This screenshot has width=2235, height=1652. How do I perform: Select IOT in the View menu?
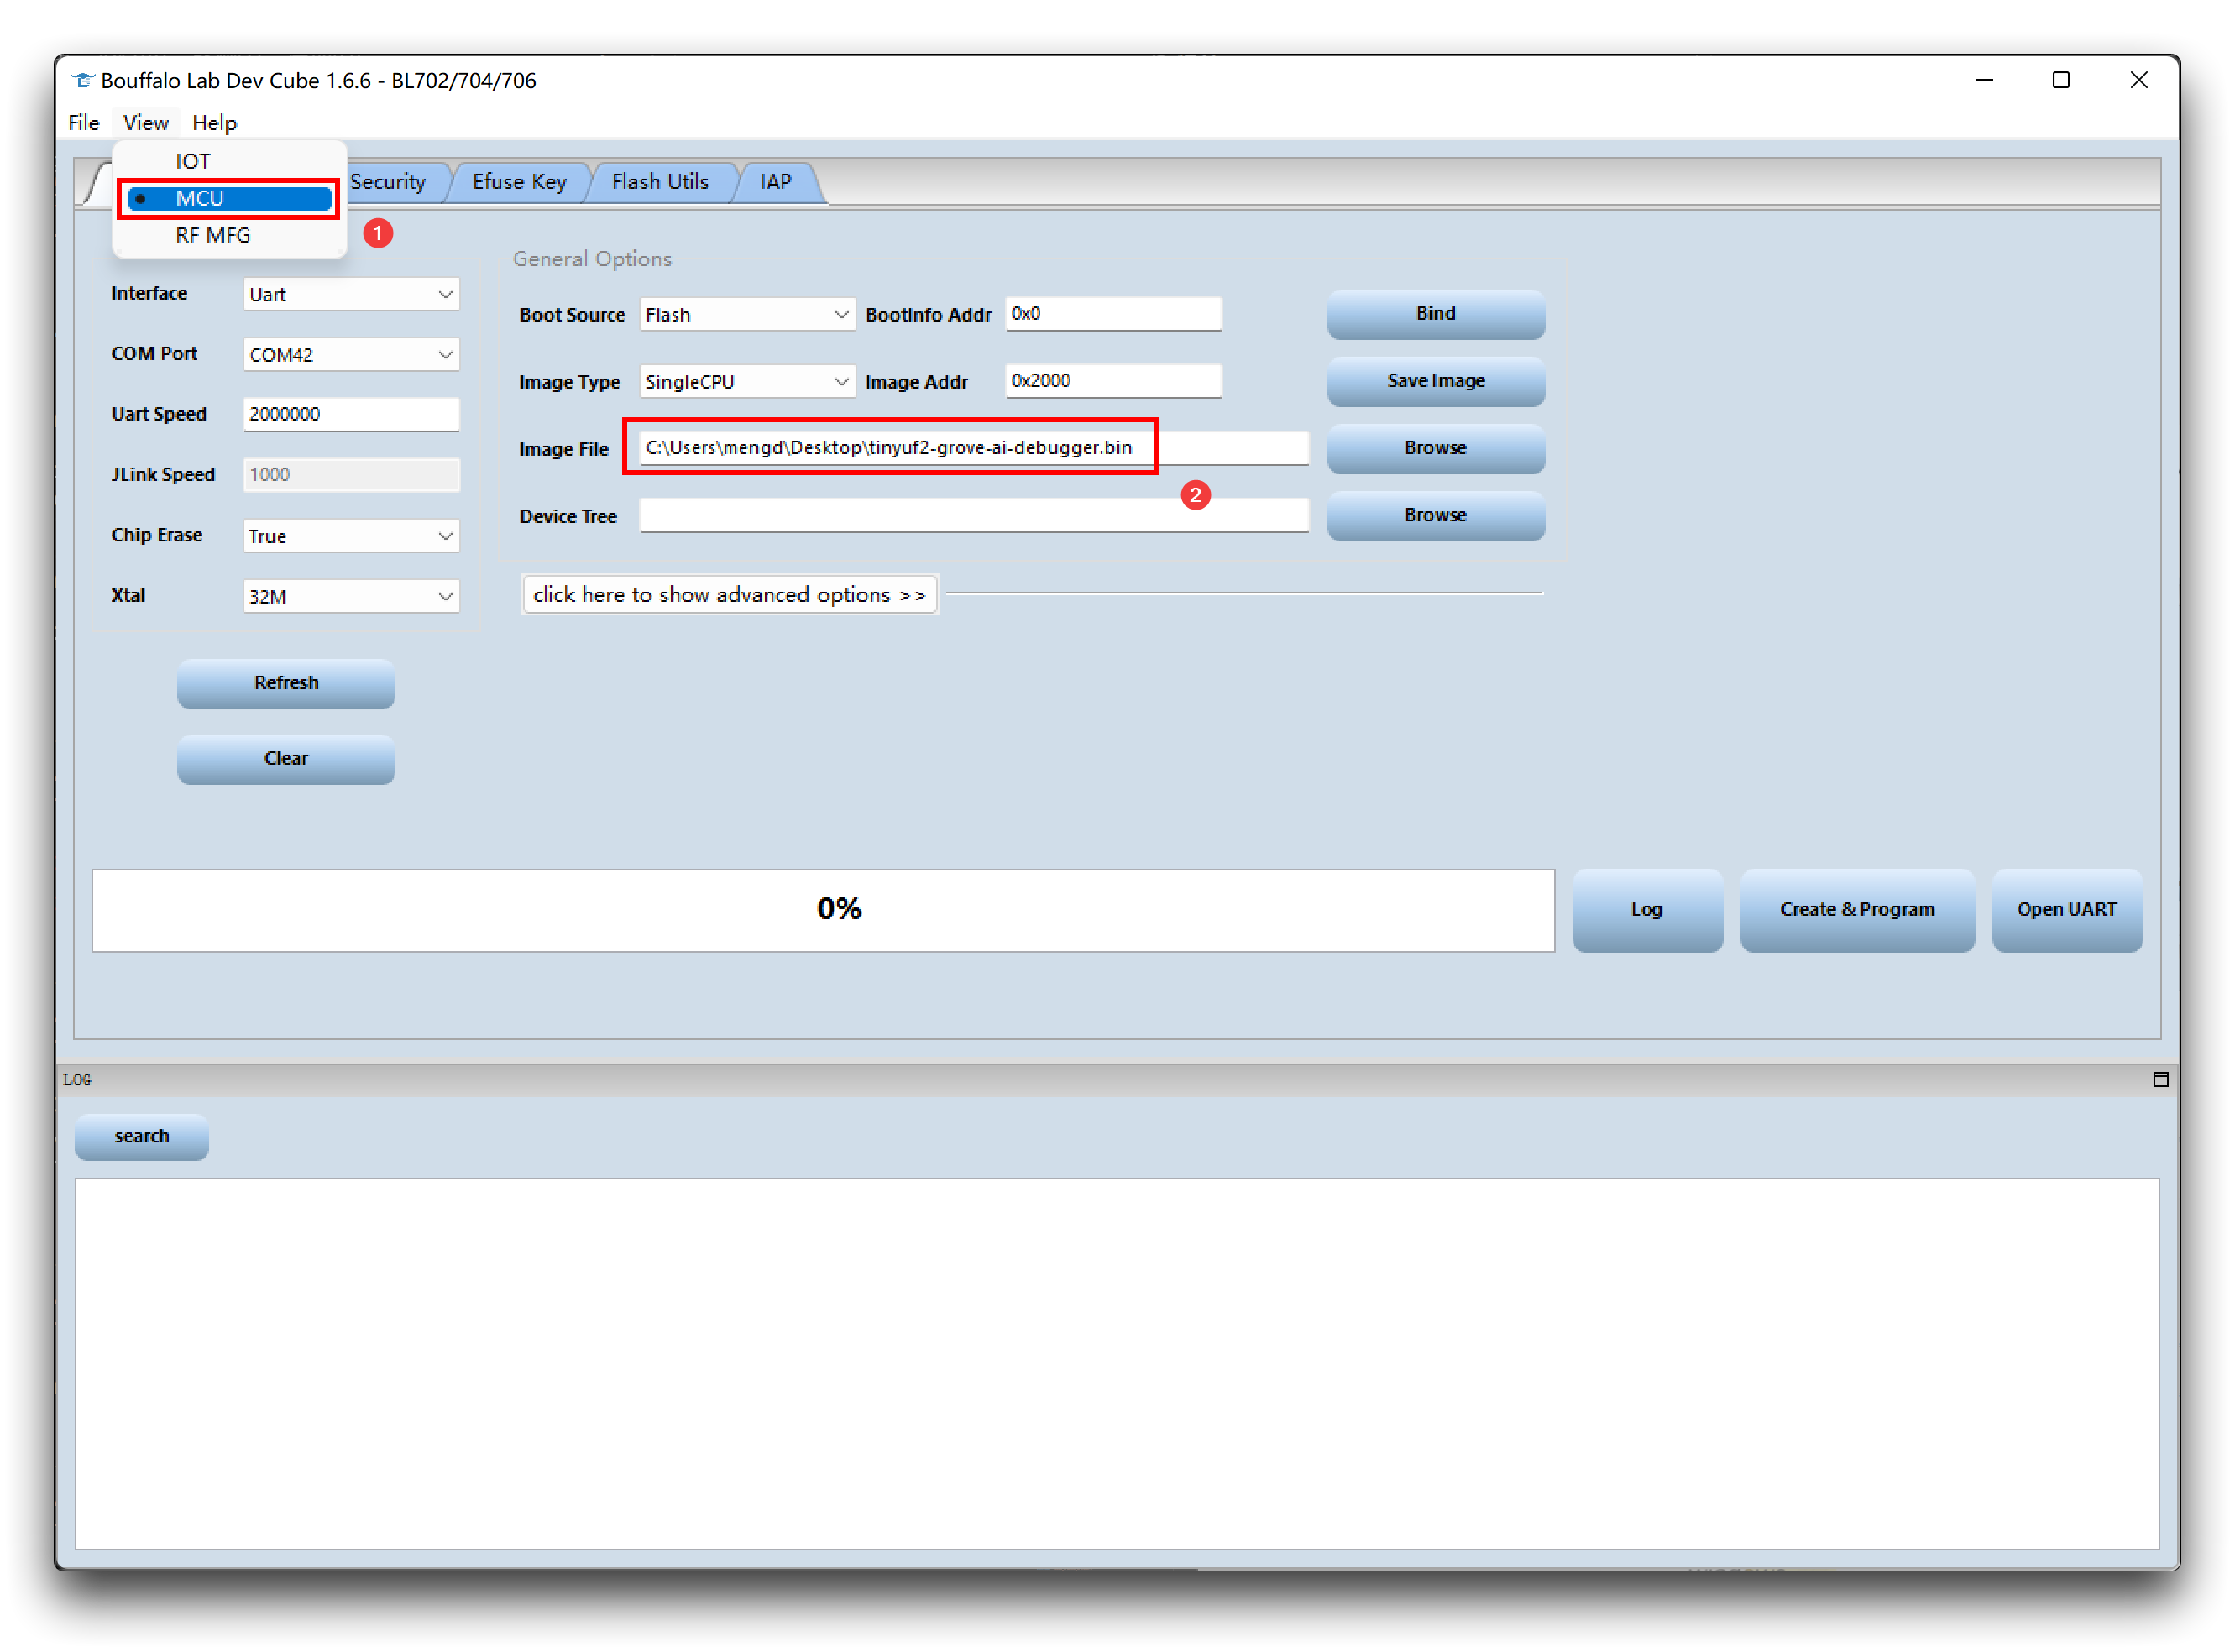(x=230, y=161)
